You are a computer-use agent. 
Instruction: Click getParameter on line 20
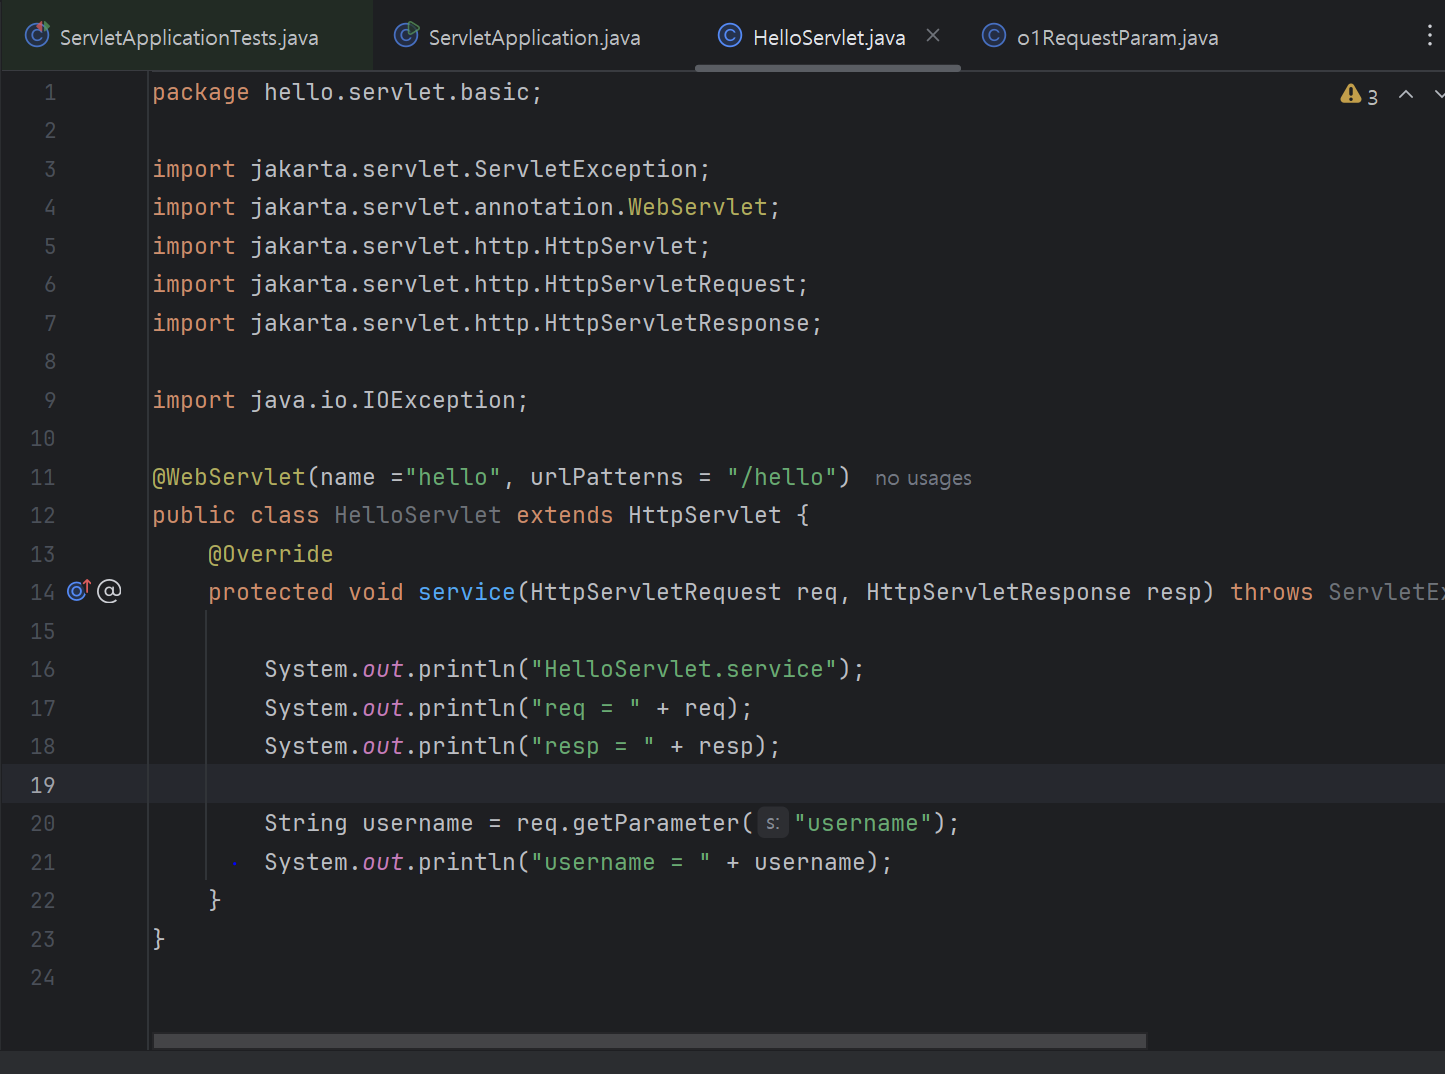click(x=656, y=823)
